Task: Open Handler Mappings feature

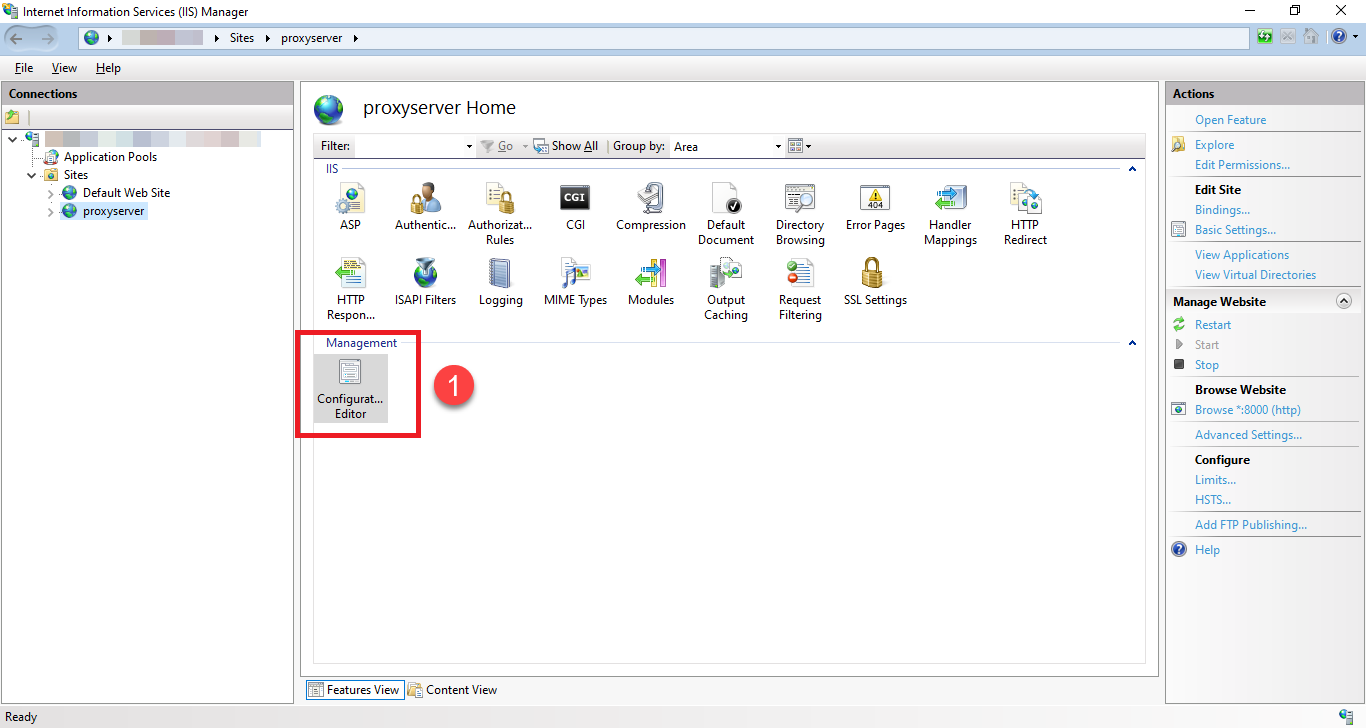Action: tap(950, 214)
